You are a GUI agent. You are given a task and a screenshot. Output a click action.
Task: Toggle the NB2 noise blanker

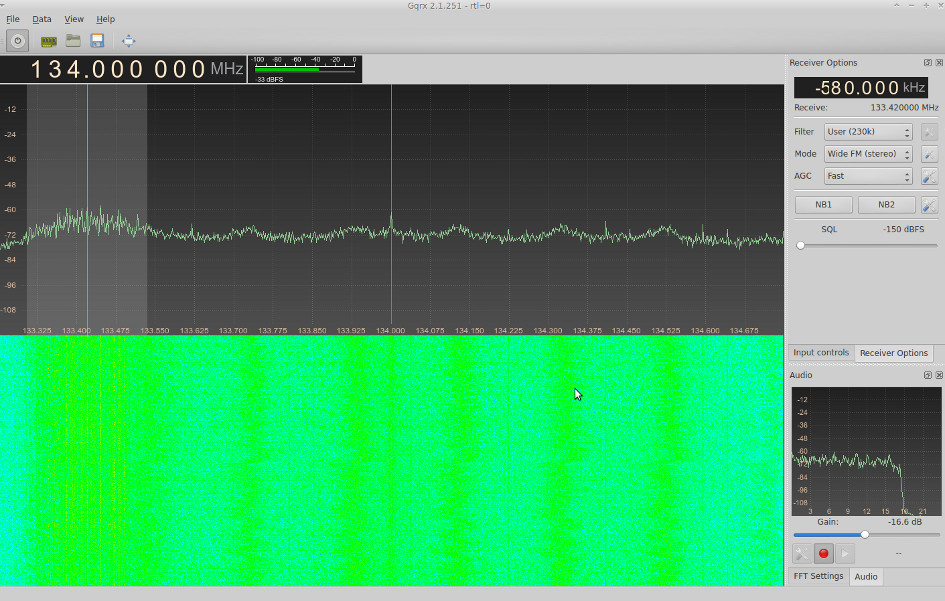886,205
